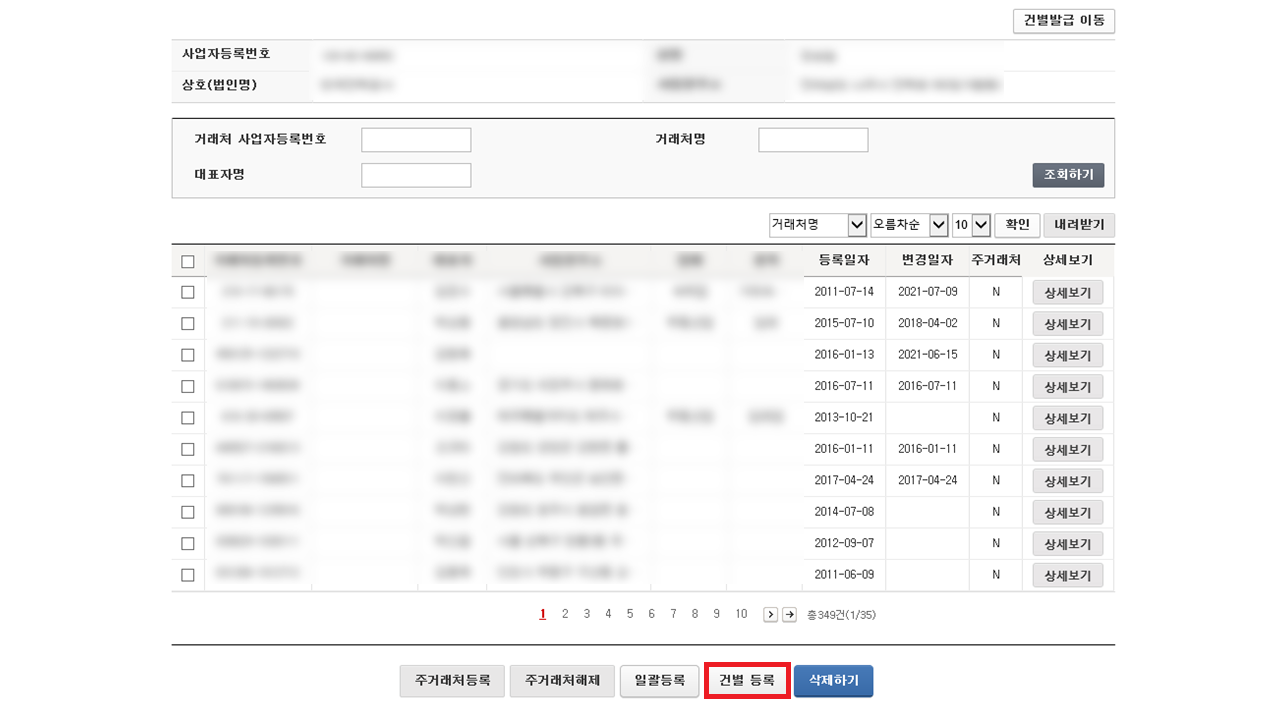The image size is (1280, 720).
Task: Click the 주거래처등록 button
Action: [x=452, y=681]
